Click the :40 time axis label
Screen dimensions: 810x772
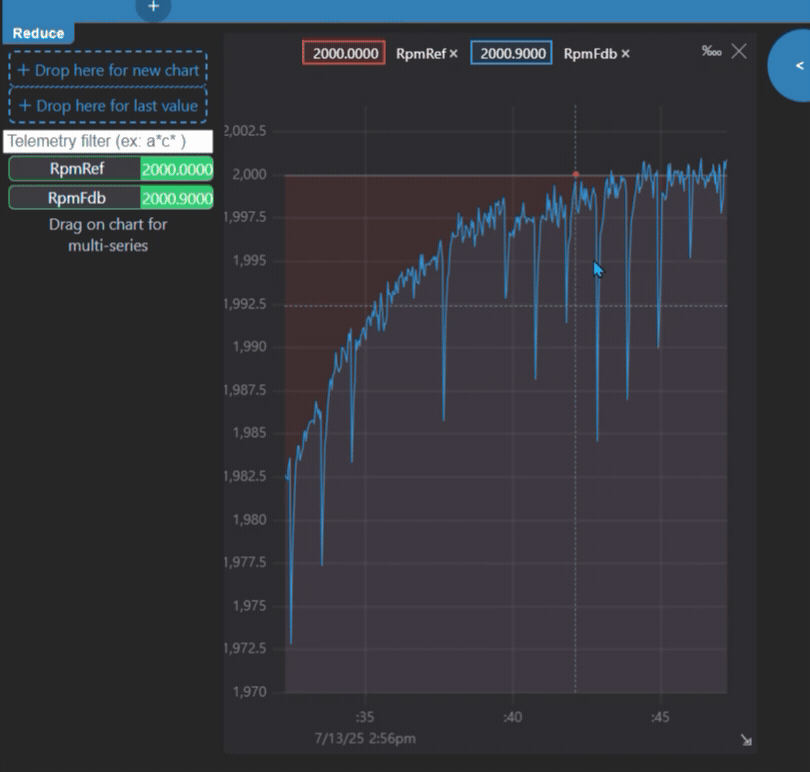point(512,717)
